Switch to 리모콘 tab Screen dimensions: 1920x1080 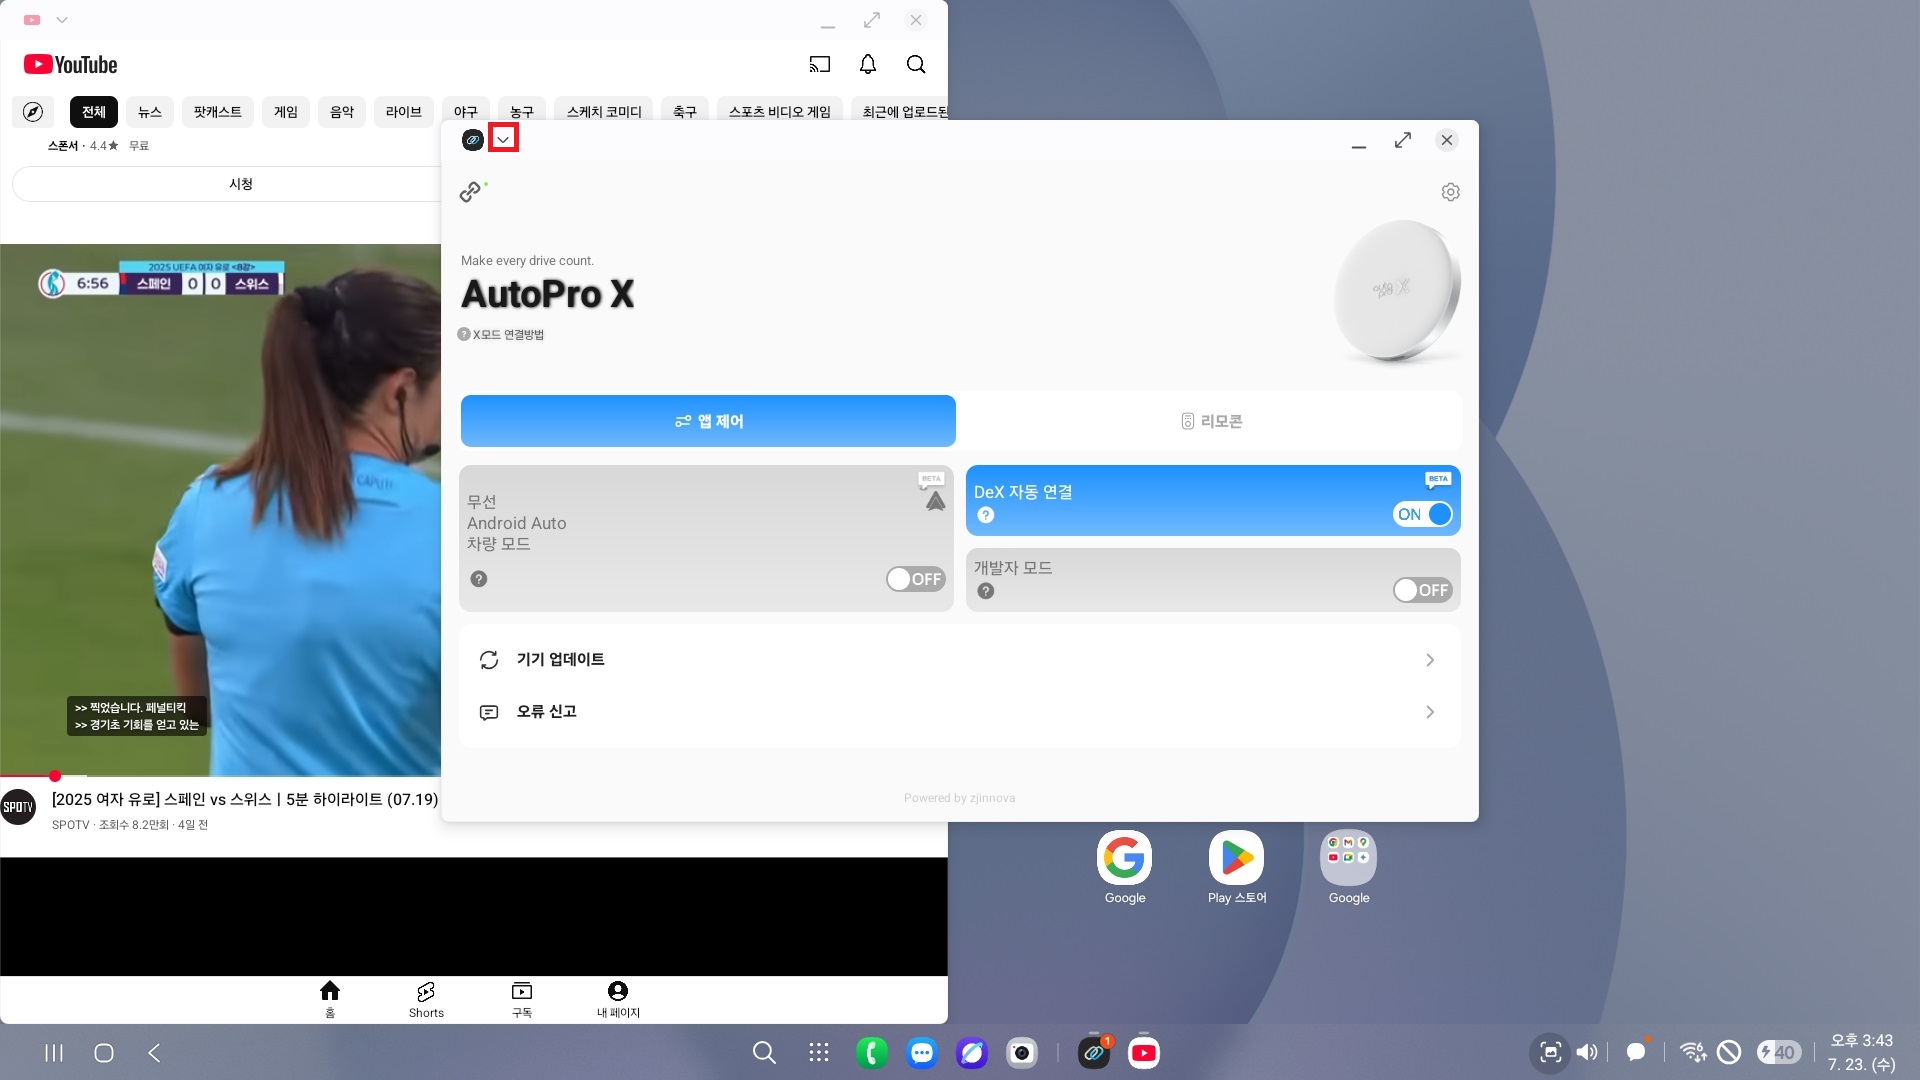coord(1211,421)
